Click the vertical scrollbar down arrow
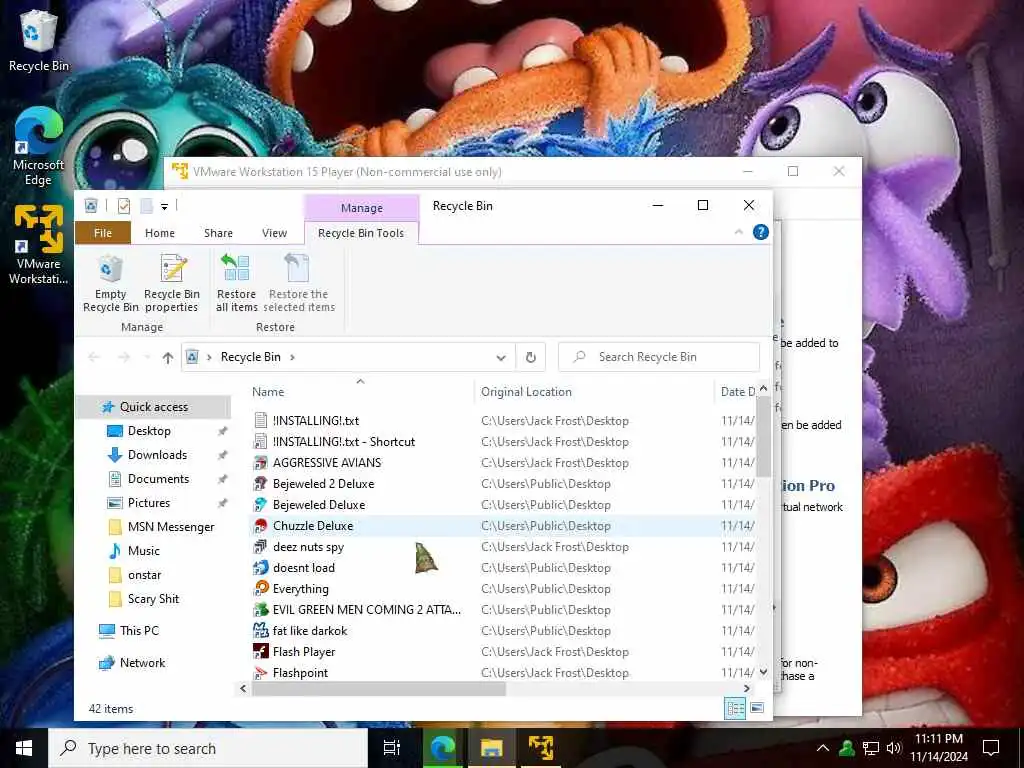This screenshot has width=1024, height=768. (763, 671)
